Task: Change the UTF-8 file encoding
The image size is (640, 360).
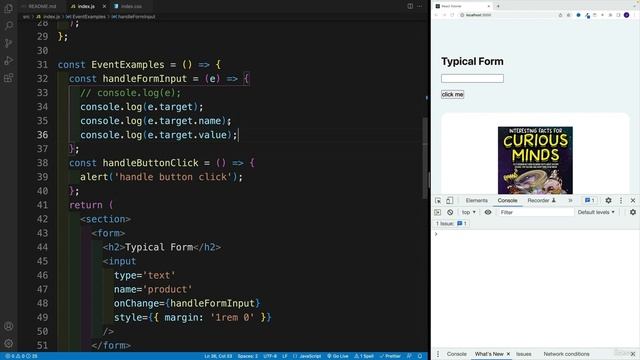Action: click(270, 356)
